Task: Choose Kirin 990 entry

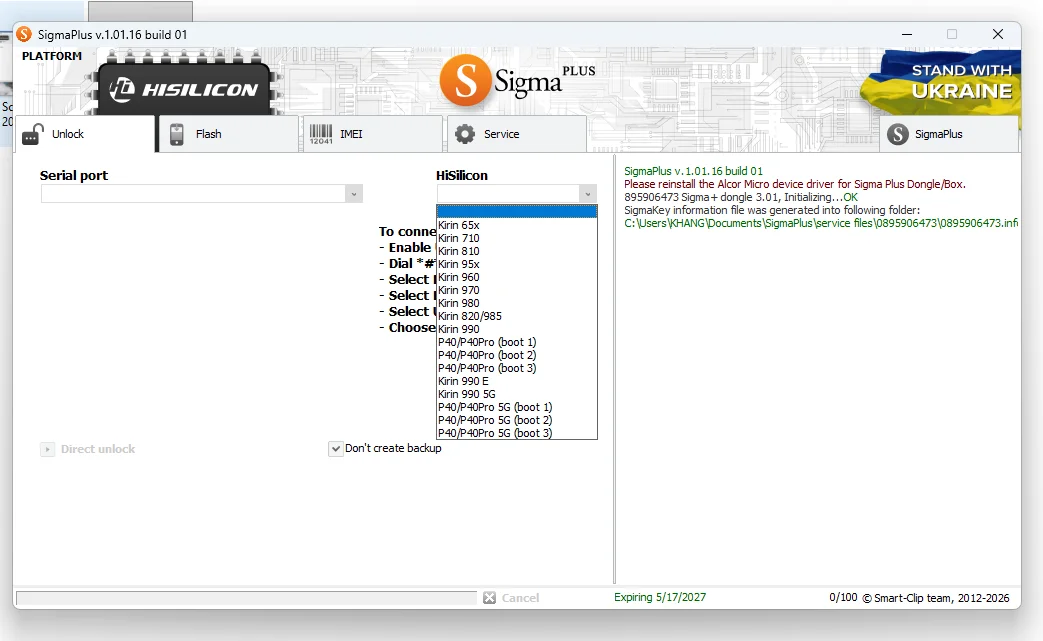Action: pos(517,329)
